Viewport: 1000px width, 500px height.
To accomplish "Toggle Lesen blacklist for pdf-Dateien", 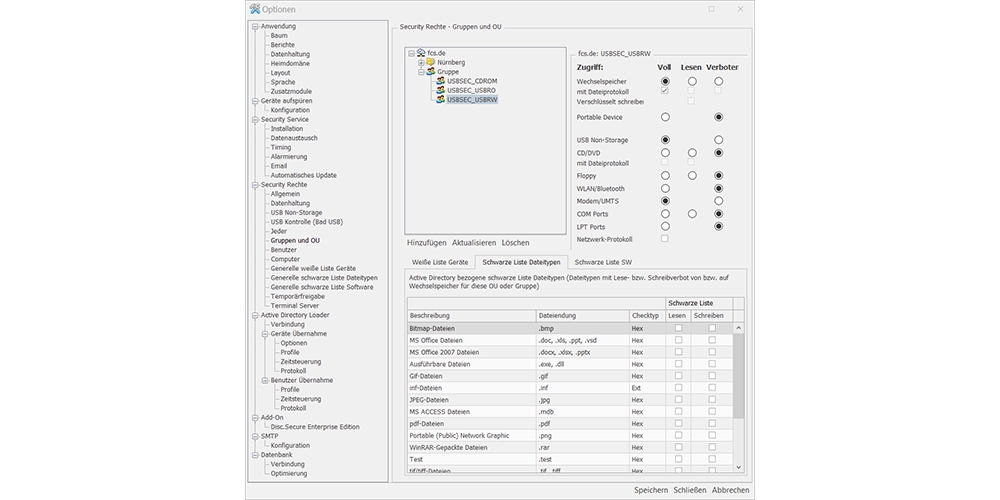I will click(678, 423).
